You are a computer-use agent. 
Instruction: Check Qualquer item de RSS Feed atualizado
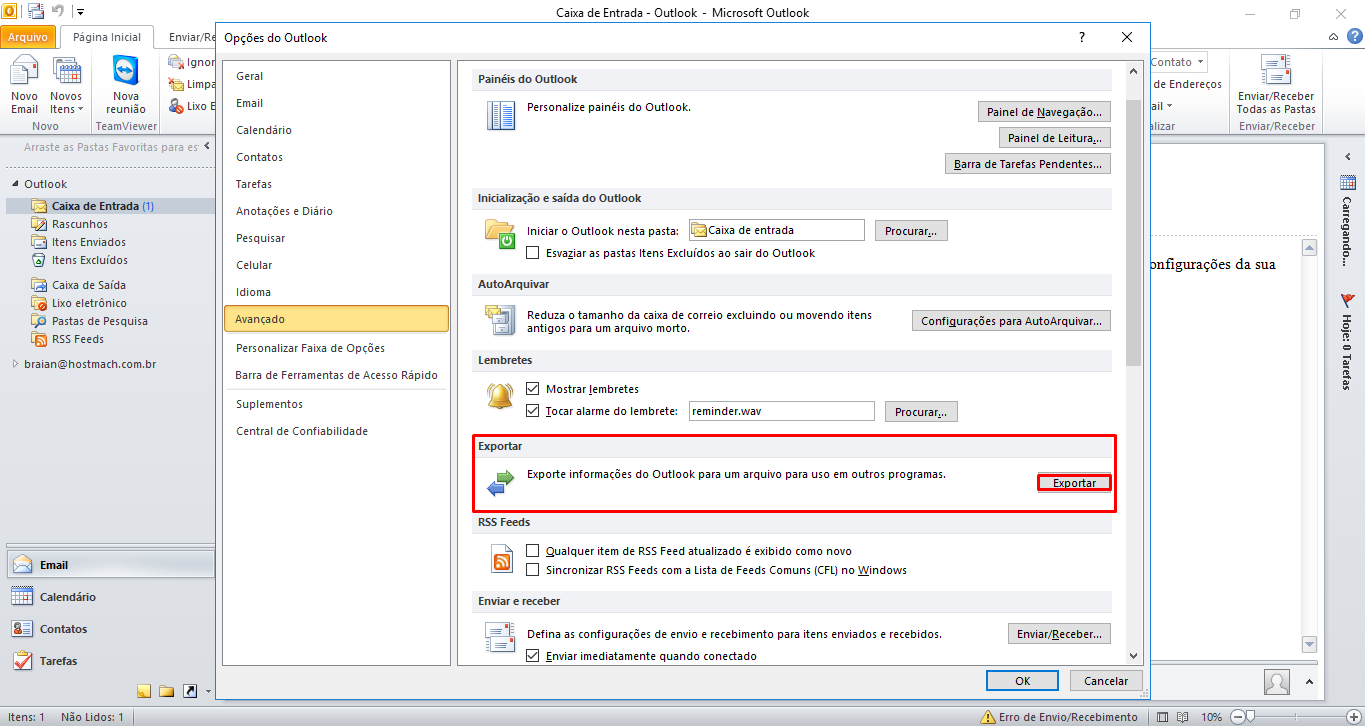(533, 551)
